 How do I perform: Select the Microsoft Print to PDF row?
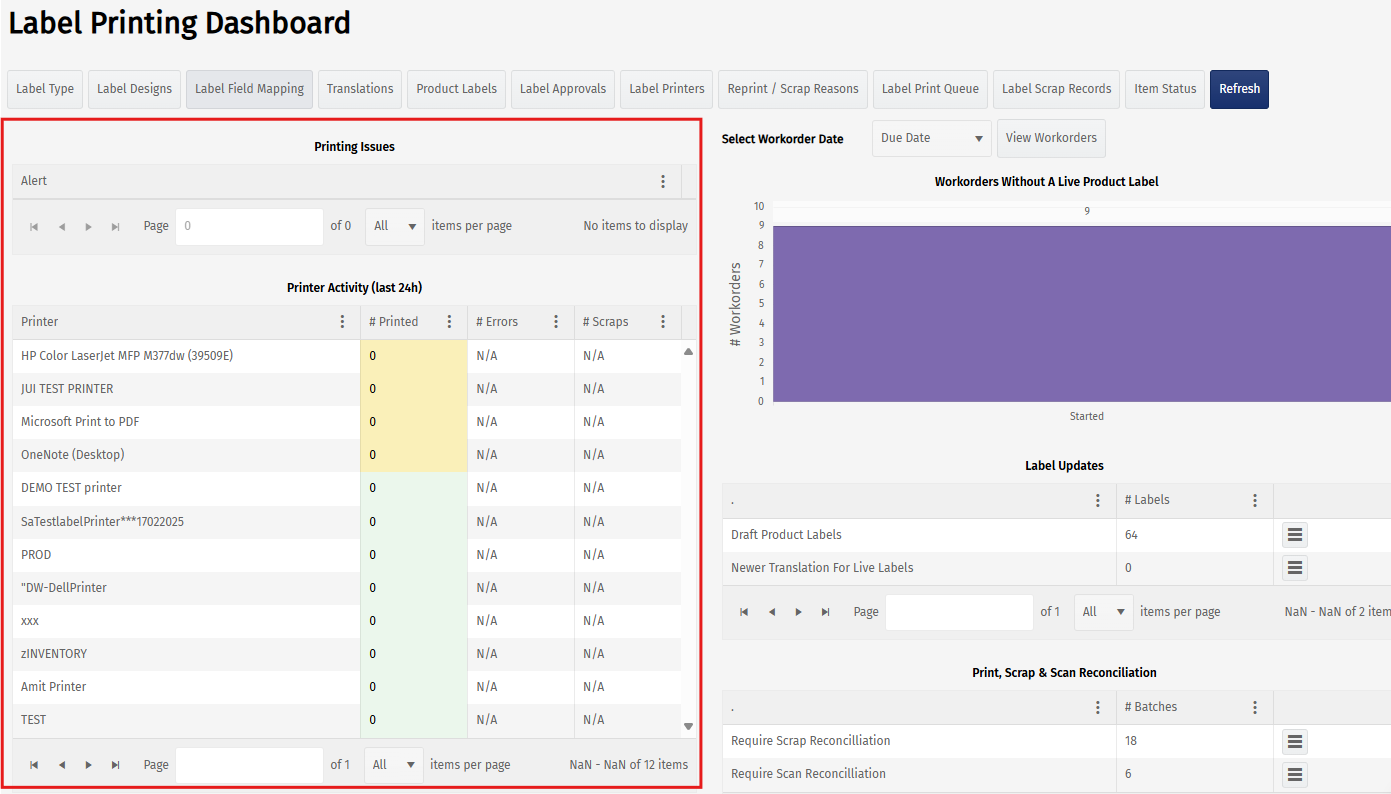(x=347, y=422)
